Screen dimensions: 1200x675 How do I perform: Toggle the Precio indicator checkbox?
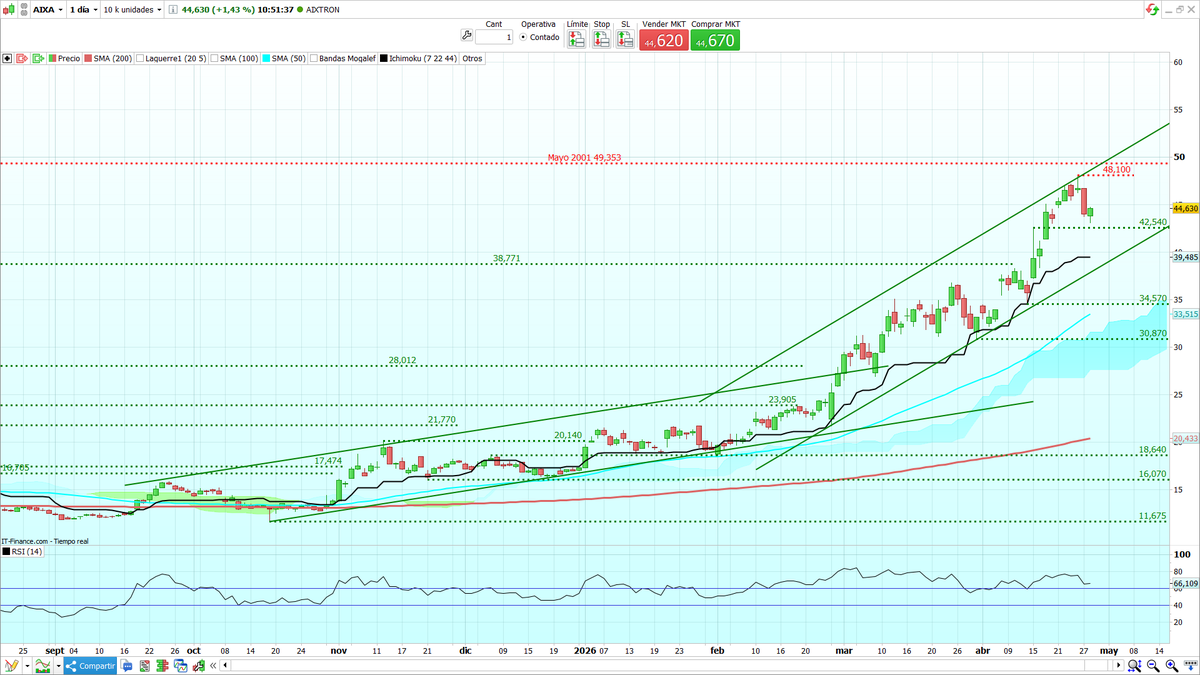[x=52, y=58]
